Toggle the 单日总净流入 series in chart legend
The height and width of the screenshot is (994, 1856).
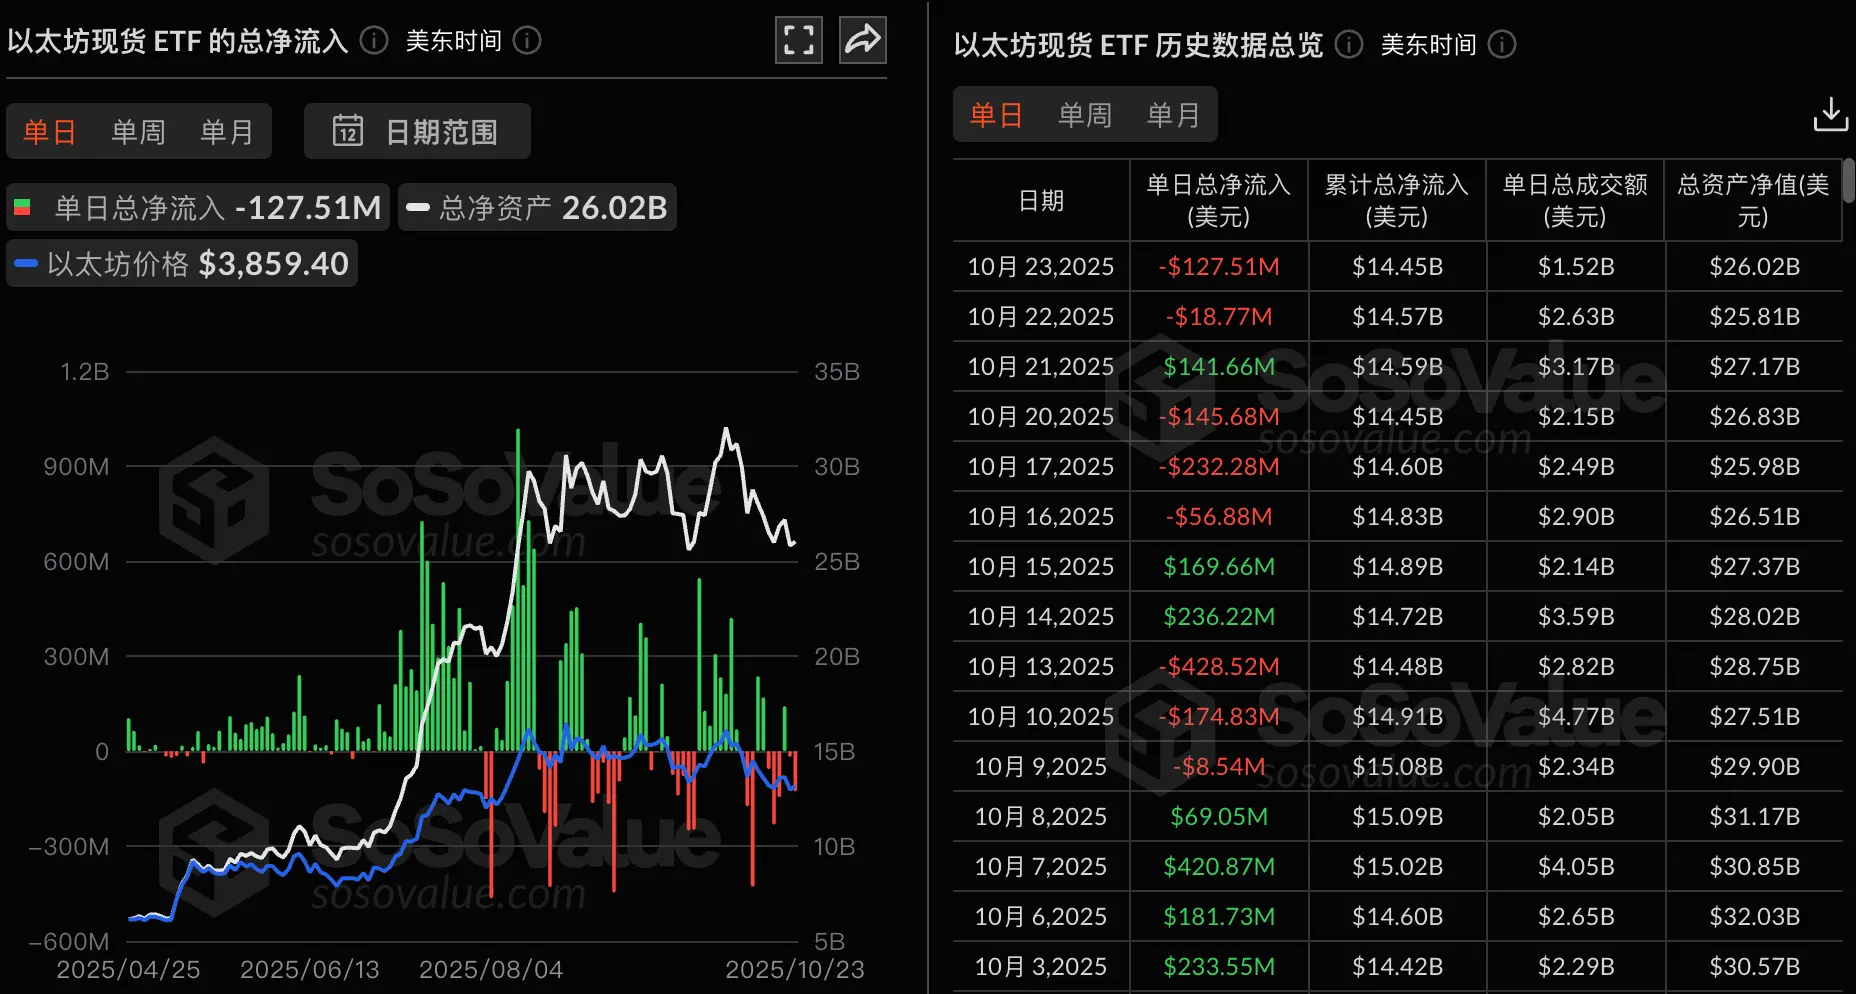click(196, 207)
